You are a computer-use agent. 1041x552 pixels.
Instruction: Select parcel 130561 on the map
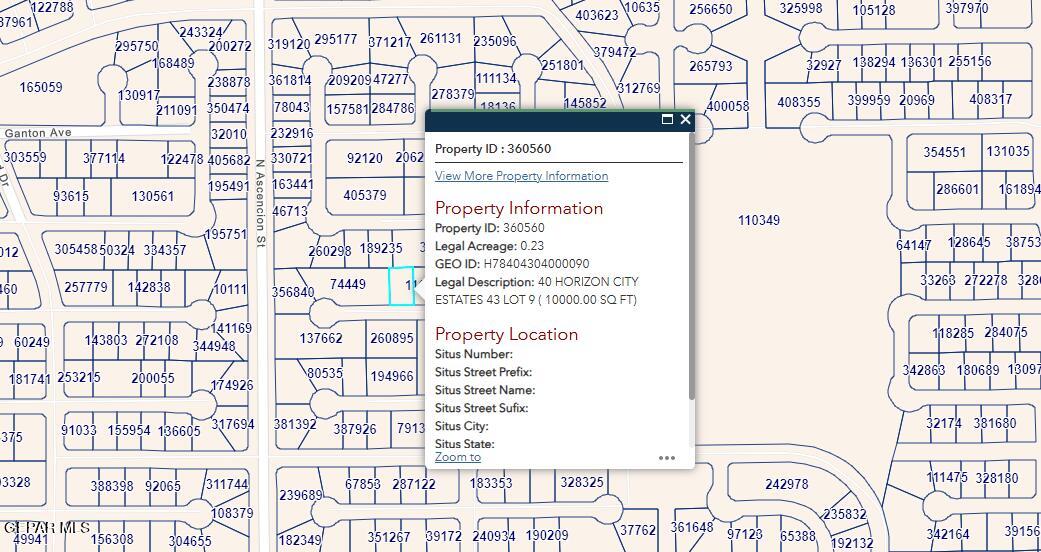pyautogui.click(x=153, y=197)
